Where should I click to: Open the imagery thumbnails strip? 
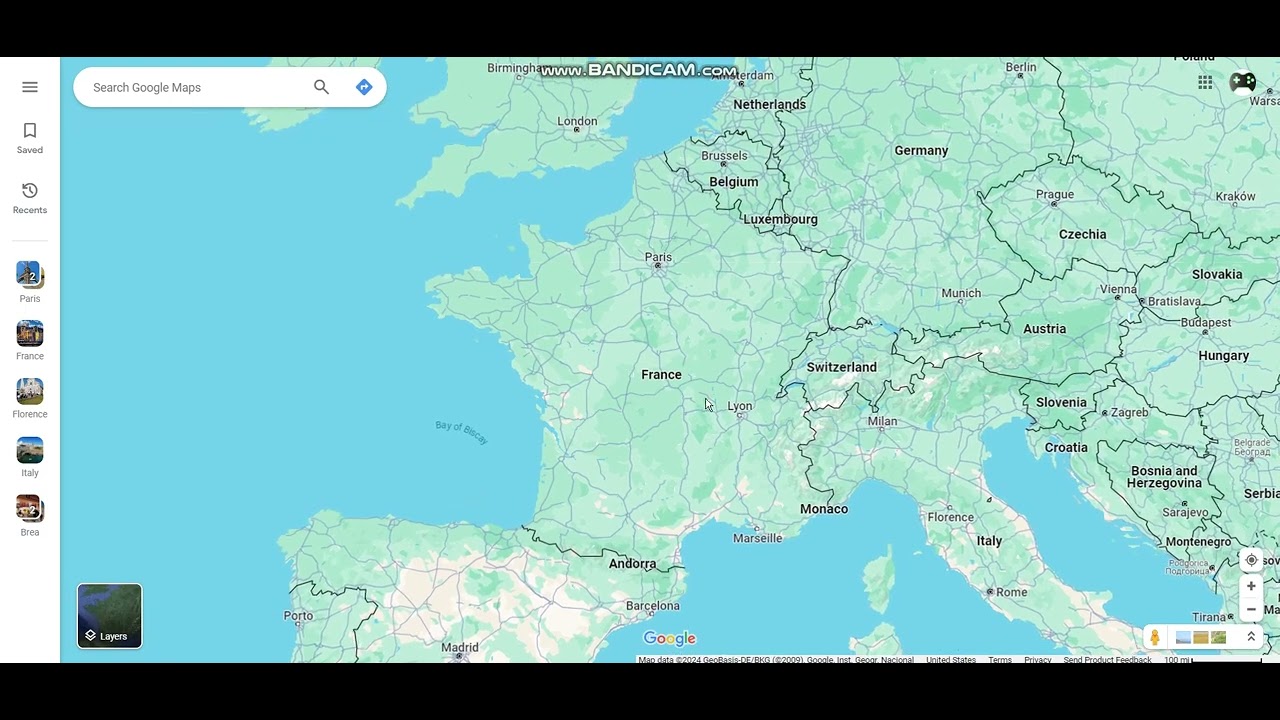[x=1201, y=637]
